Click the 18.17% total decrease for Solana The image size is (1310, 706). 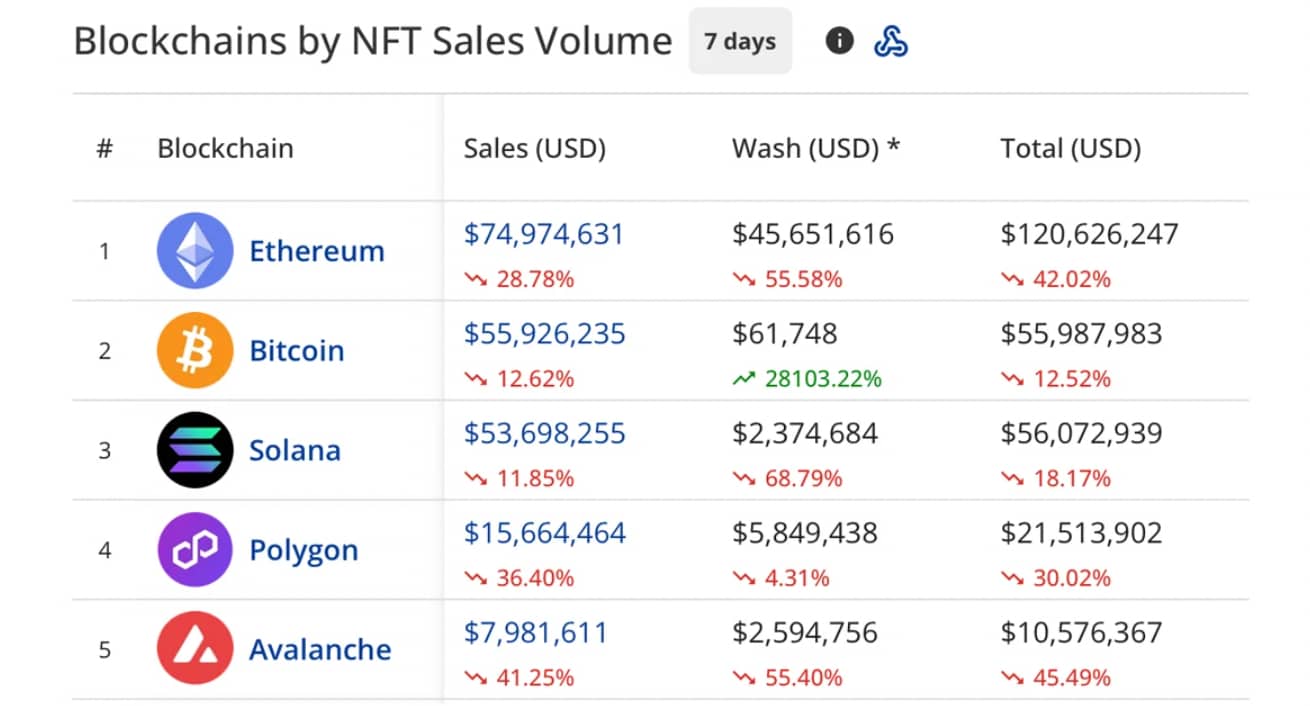[x=1056, y=479]
